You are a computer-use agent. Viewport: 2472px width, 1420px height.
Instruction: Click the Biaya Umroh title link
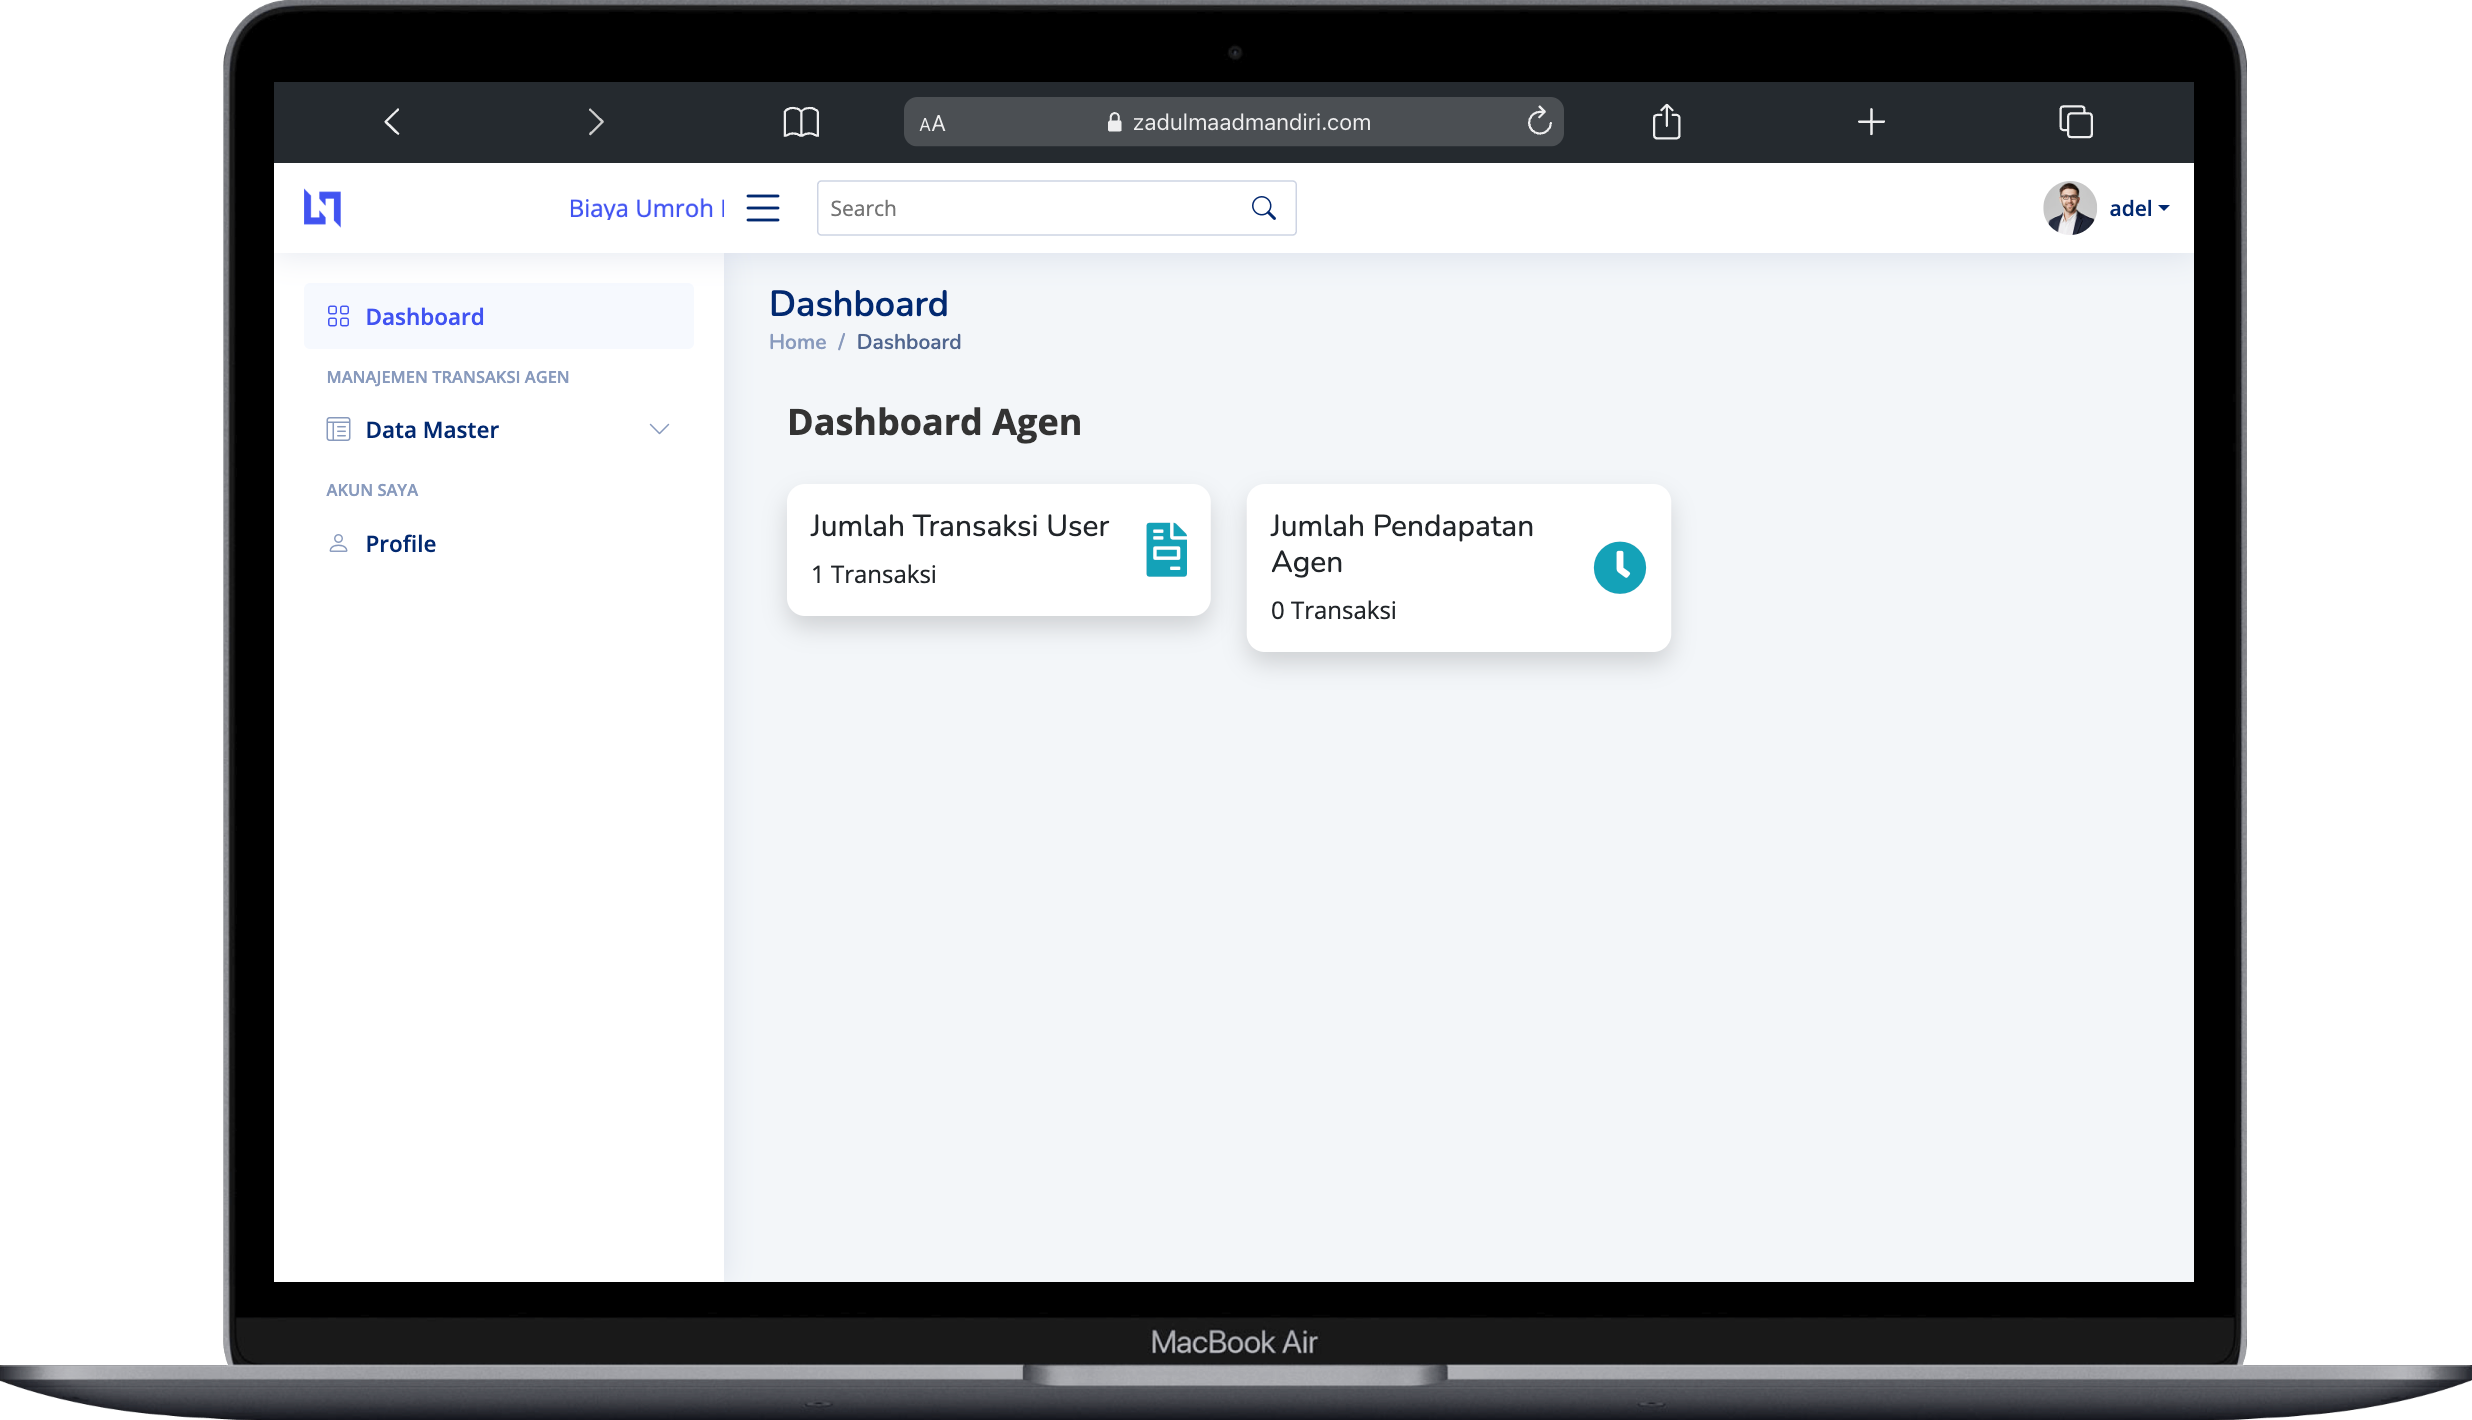pyautogui.click(x=641, y=208)
